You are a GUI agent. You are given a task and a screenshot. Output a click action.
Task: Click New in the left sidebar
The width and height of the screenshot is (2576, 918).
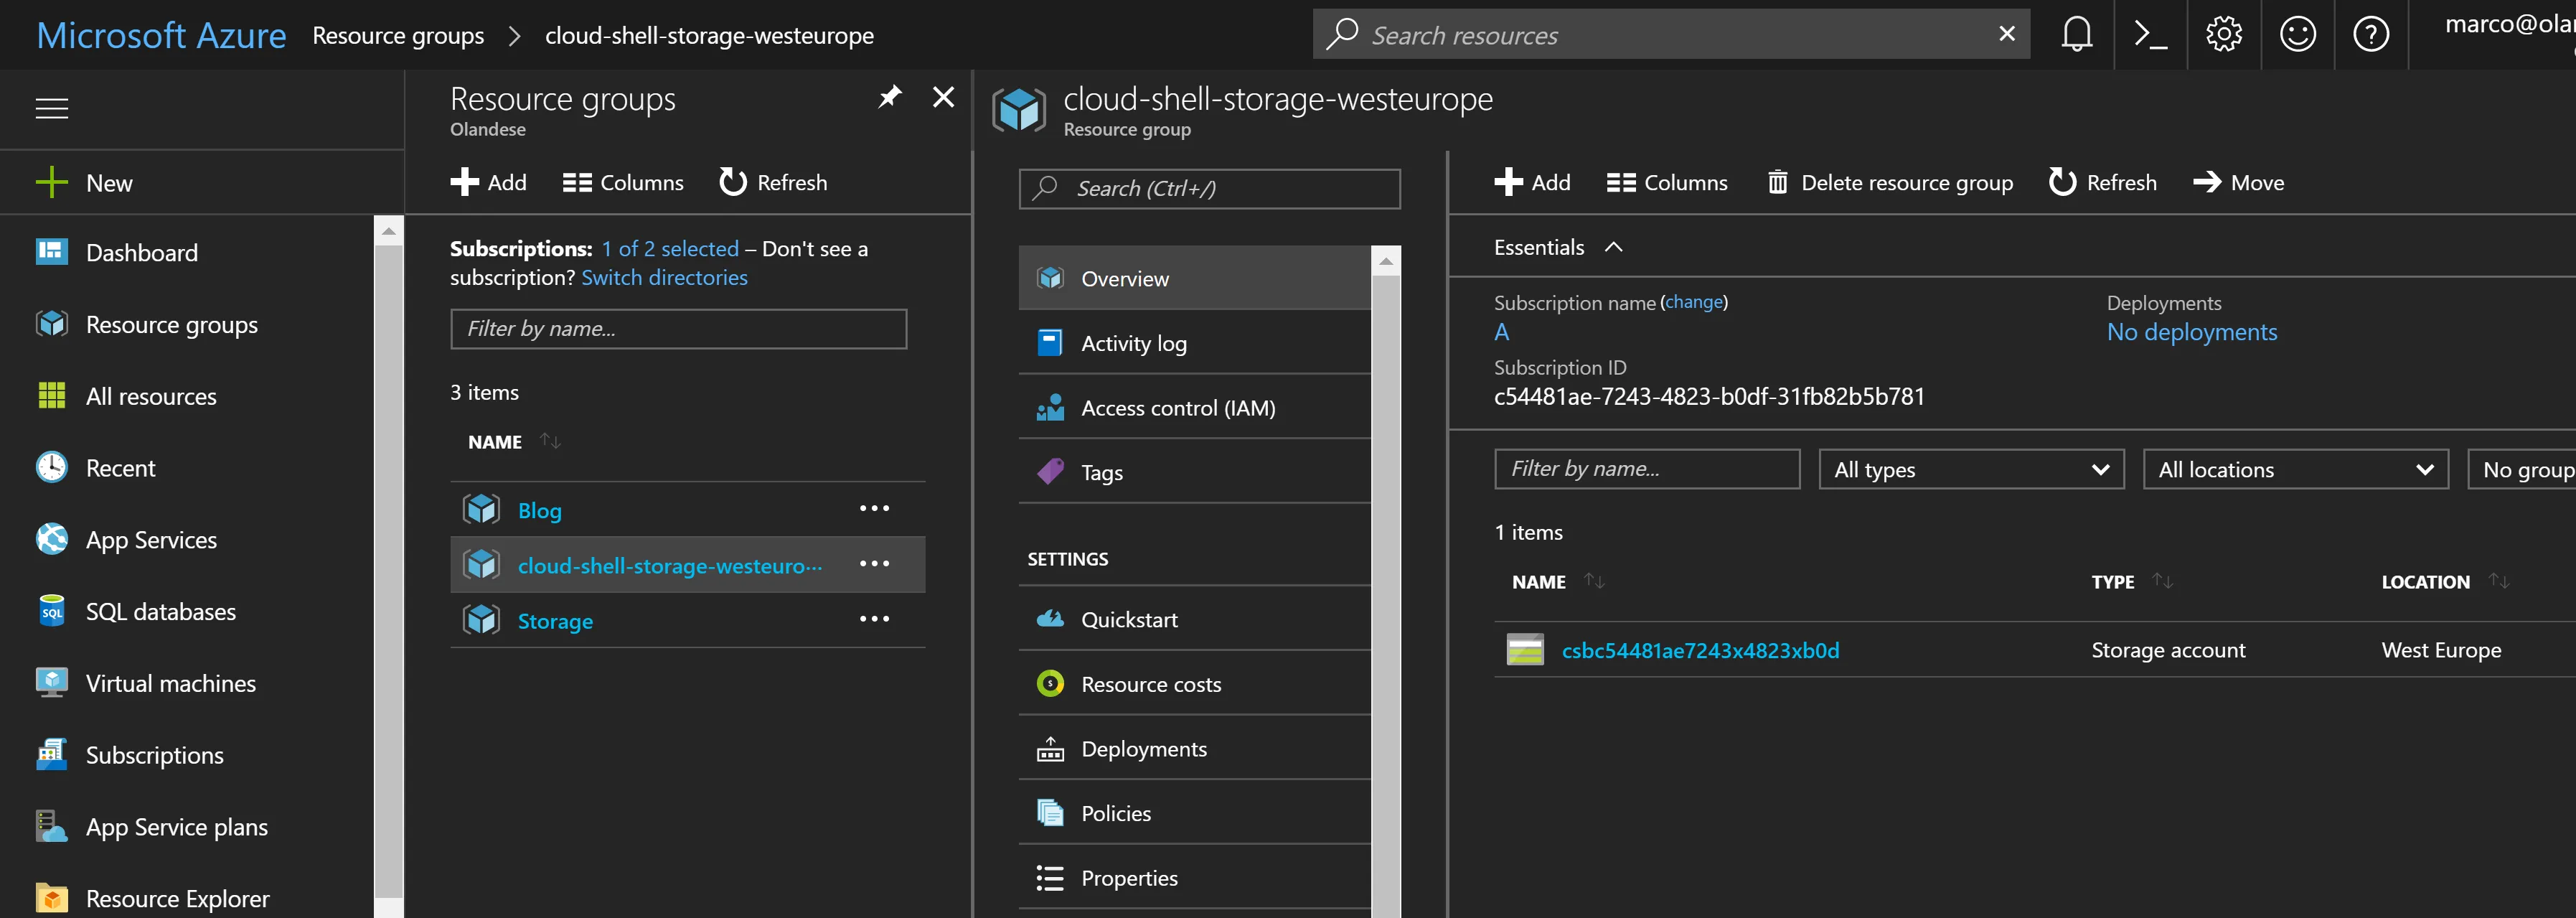tap(84, 182)
